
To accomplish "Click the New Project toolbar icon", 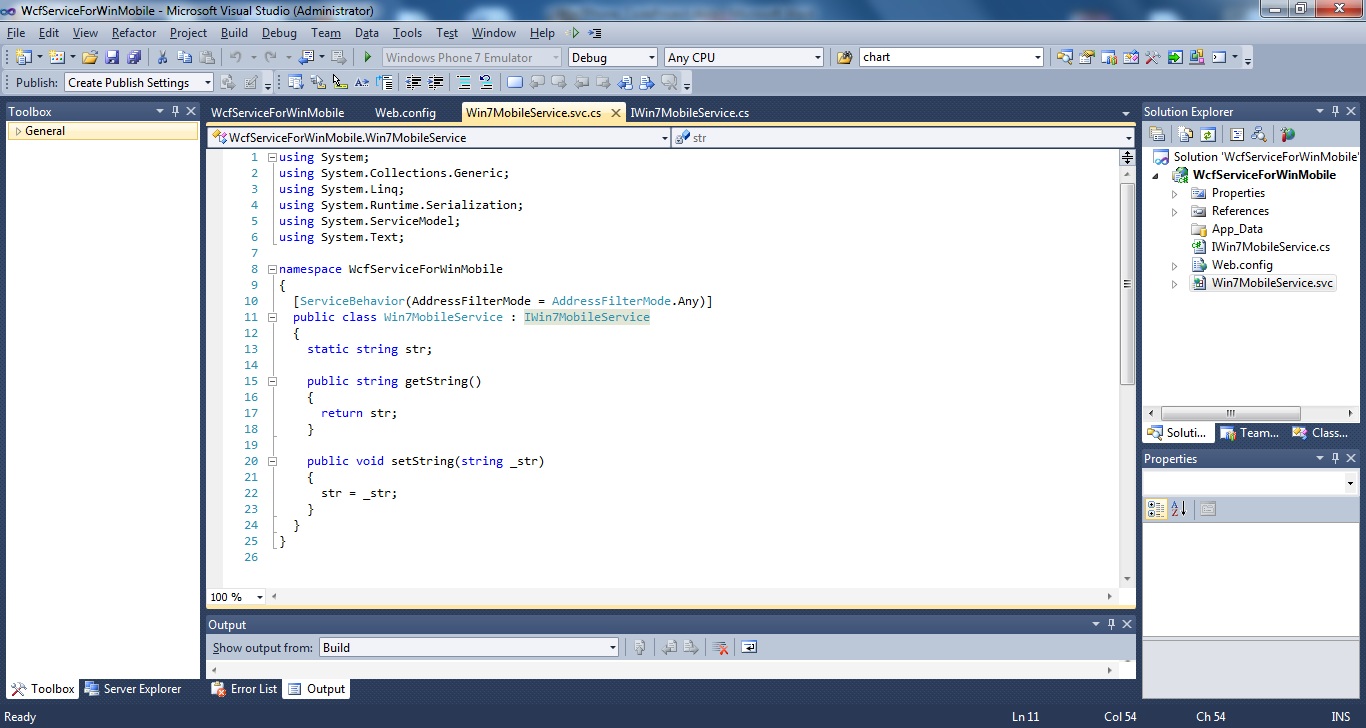I will point(24,57).
